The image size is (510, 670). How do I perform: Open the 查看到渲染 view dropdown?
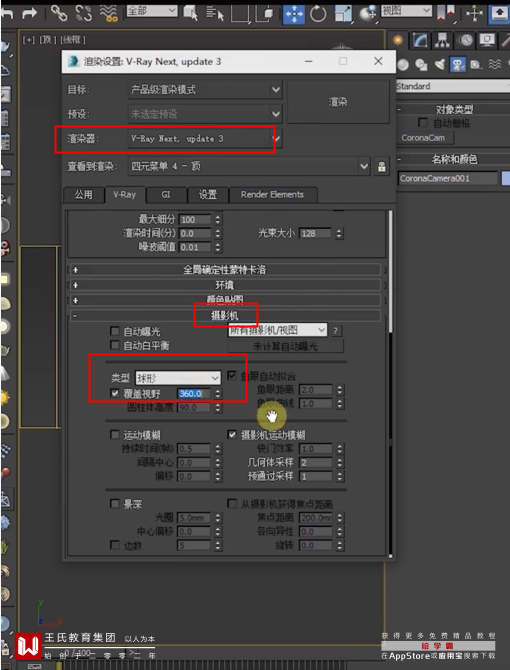(x=249, y=166)
